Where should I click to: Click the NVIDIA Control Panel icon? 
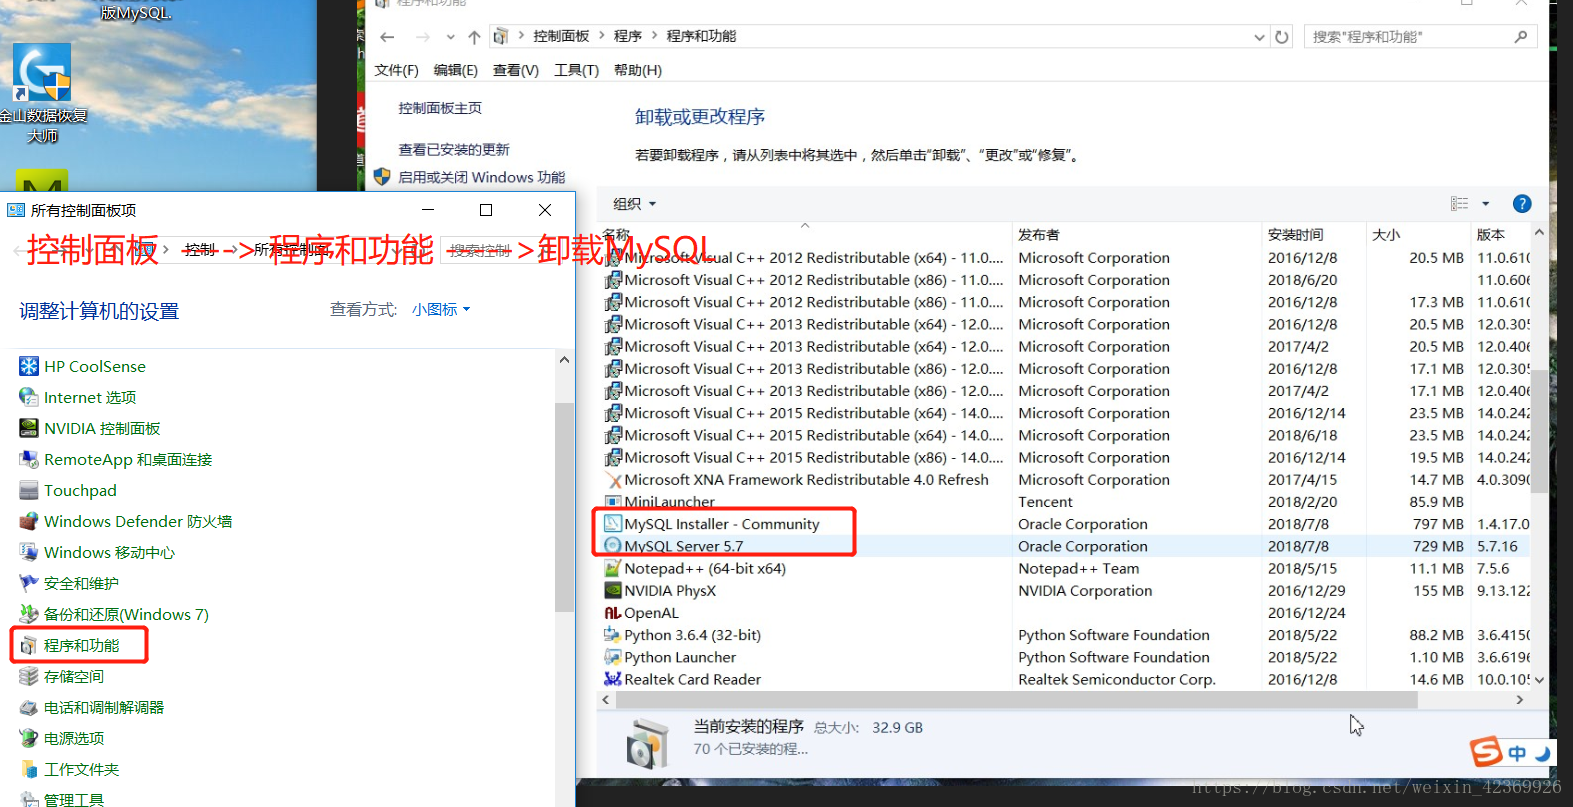29,428
